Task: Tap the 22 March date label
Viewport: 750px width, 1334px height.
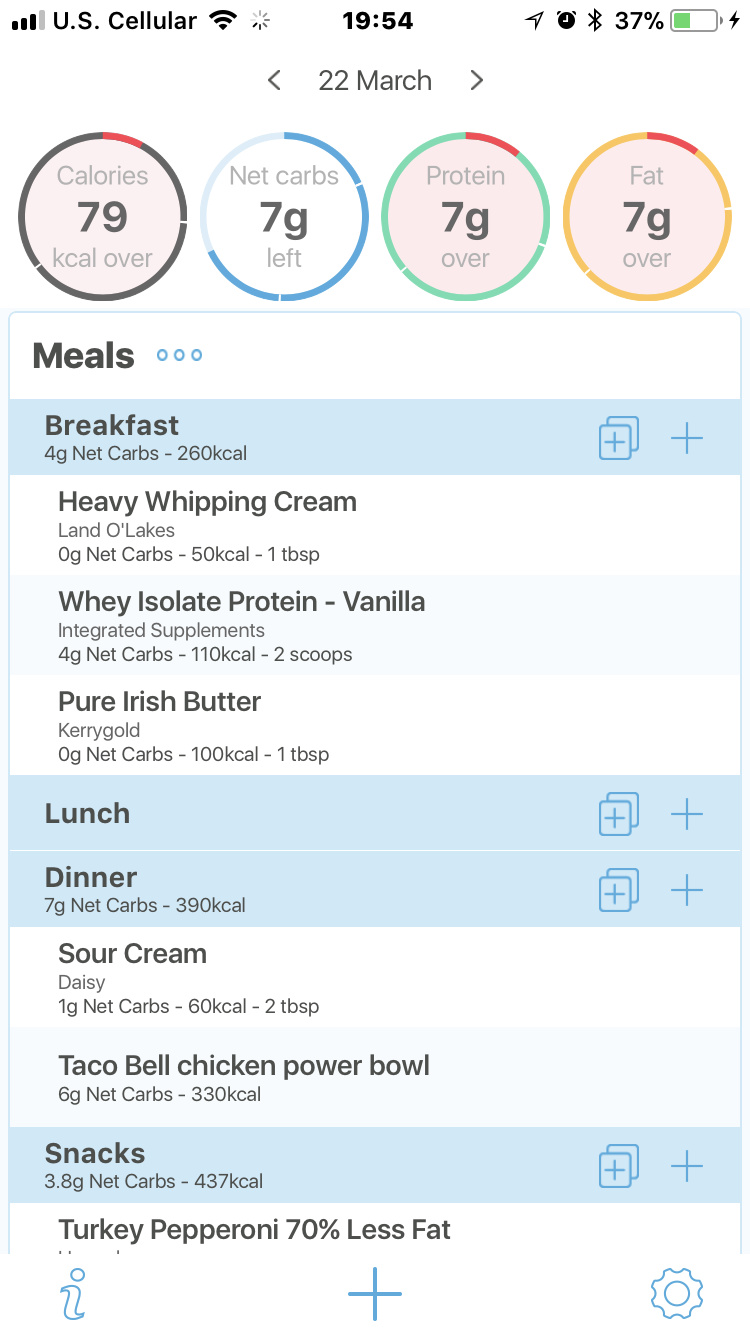Action: point(375,81)
